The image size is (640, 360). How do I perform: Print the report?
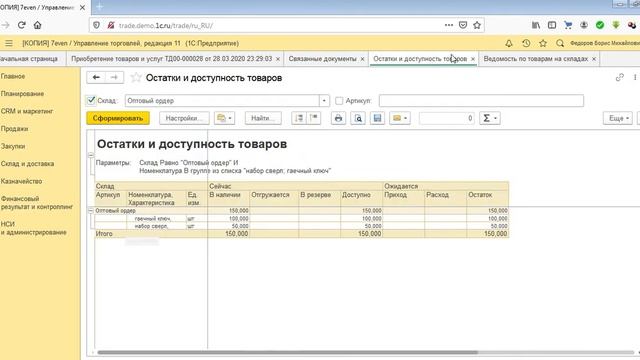(338, 118)
